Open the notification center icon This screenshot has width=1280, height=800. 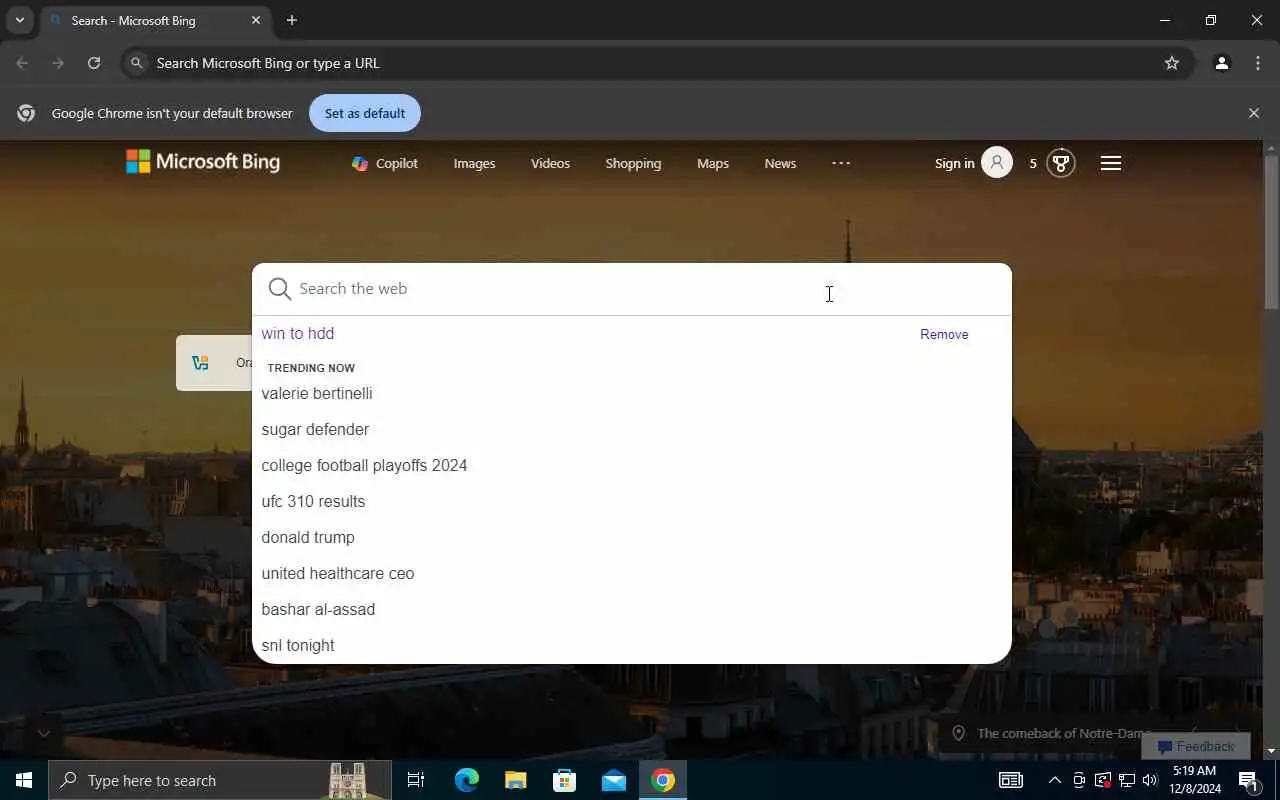coord(1249,780)
